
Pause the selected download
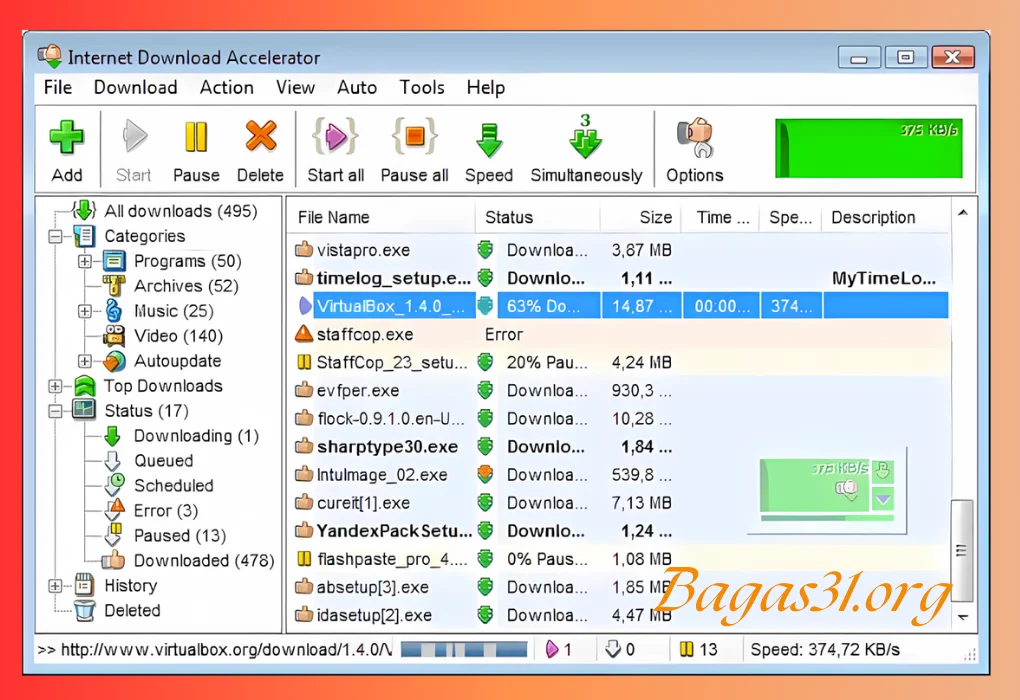click(195, 147)
